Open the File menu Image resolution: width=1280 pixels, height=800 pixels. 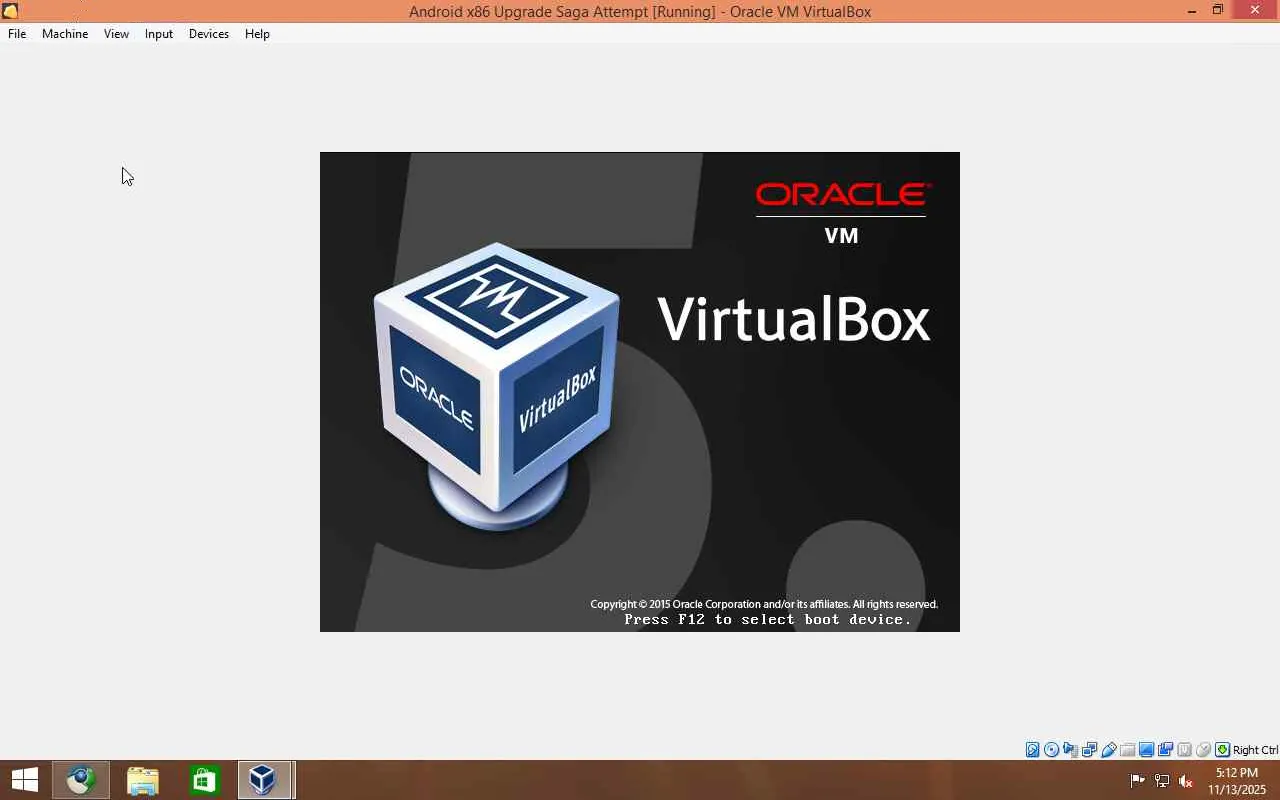coord(17,34)
